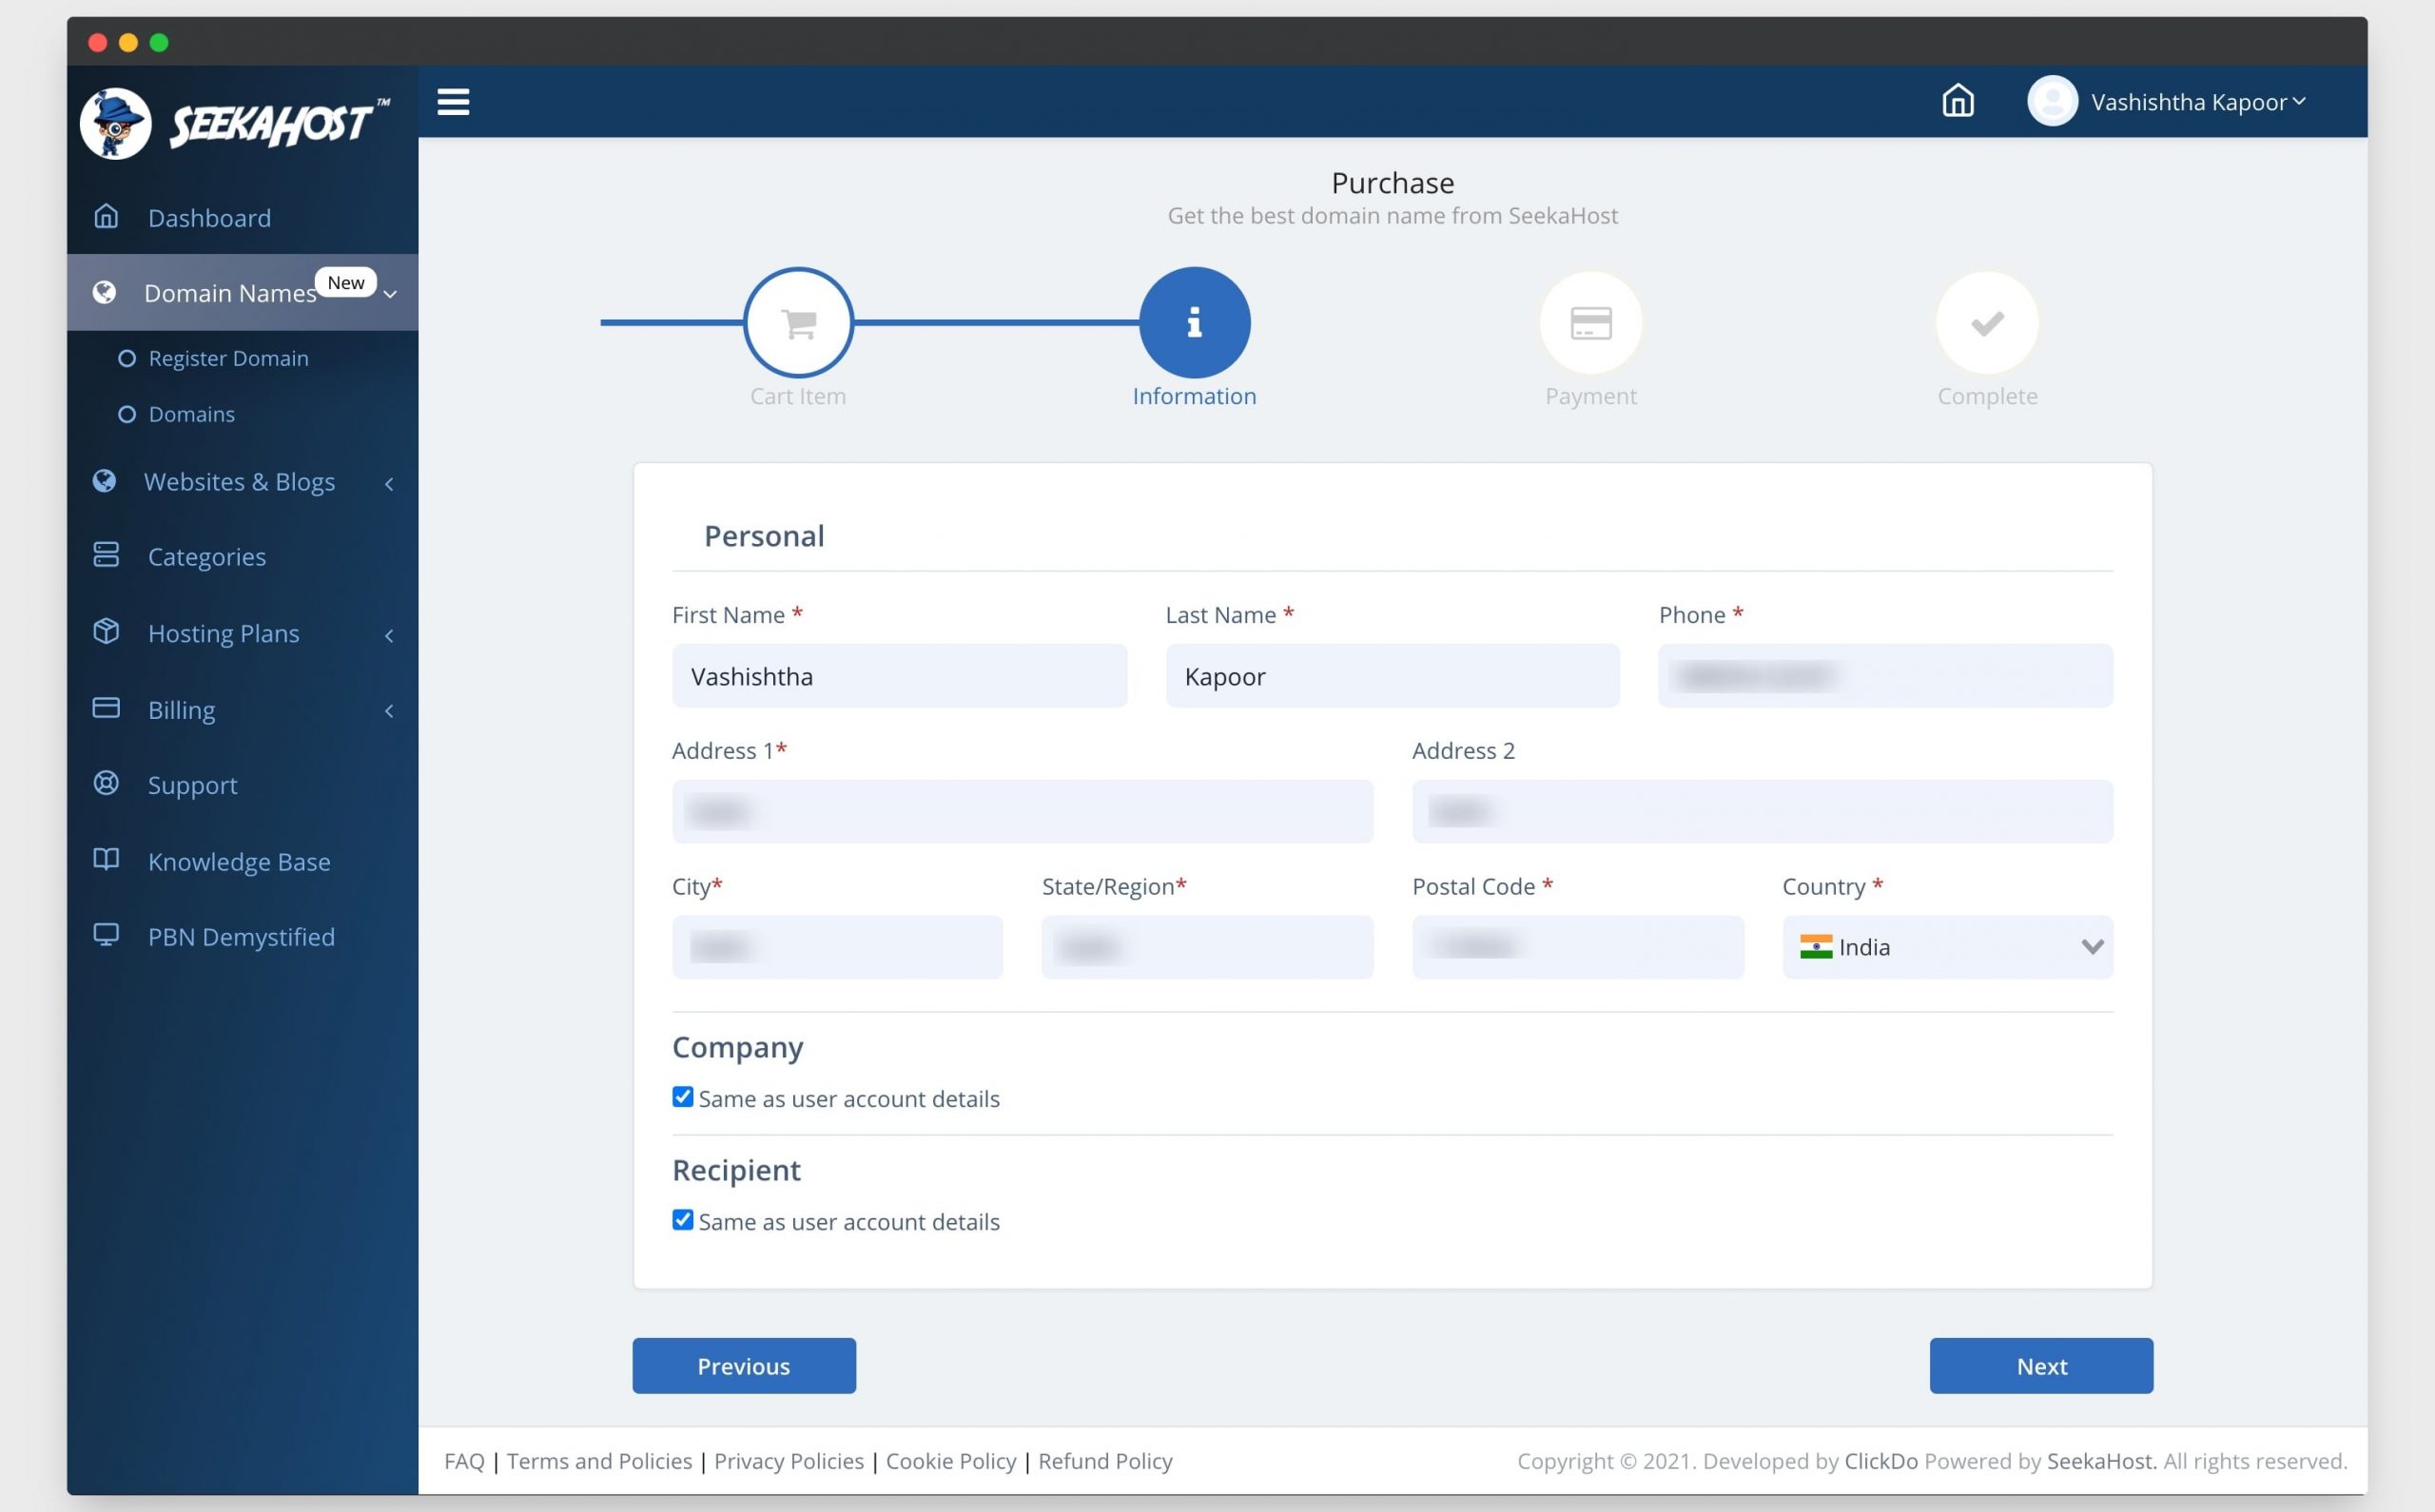Image resolution: width=2435 pixels, height=1512 pixels.
Task: Click the First Name input field
Action: [x=901, y=676]
